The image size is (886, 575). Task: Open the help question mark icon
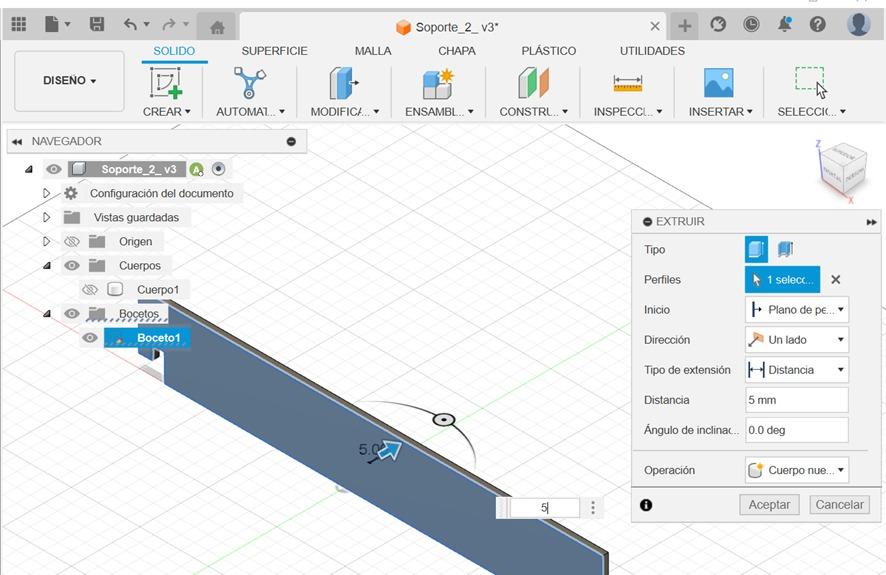click(x=818, y=24)
